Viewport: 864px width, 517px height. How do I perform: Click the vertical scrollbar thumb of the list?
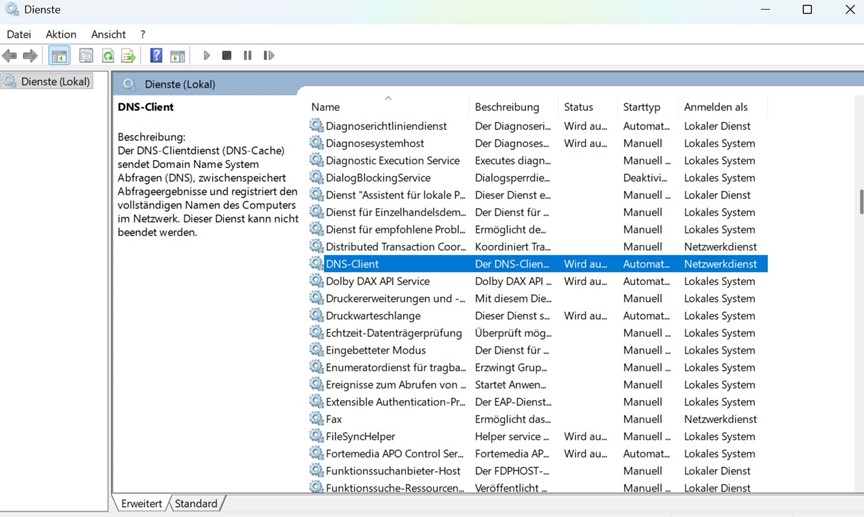(x=859, y=200)
